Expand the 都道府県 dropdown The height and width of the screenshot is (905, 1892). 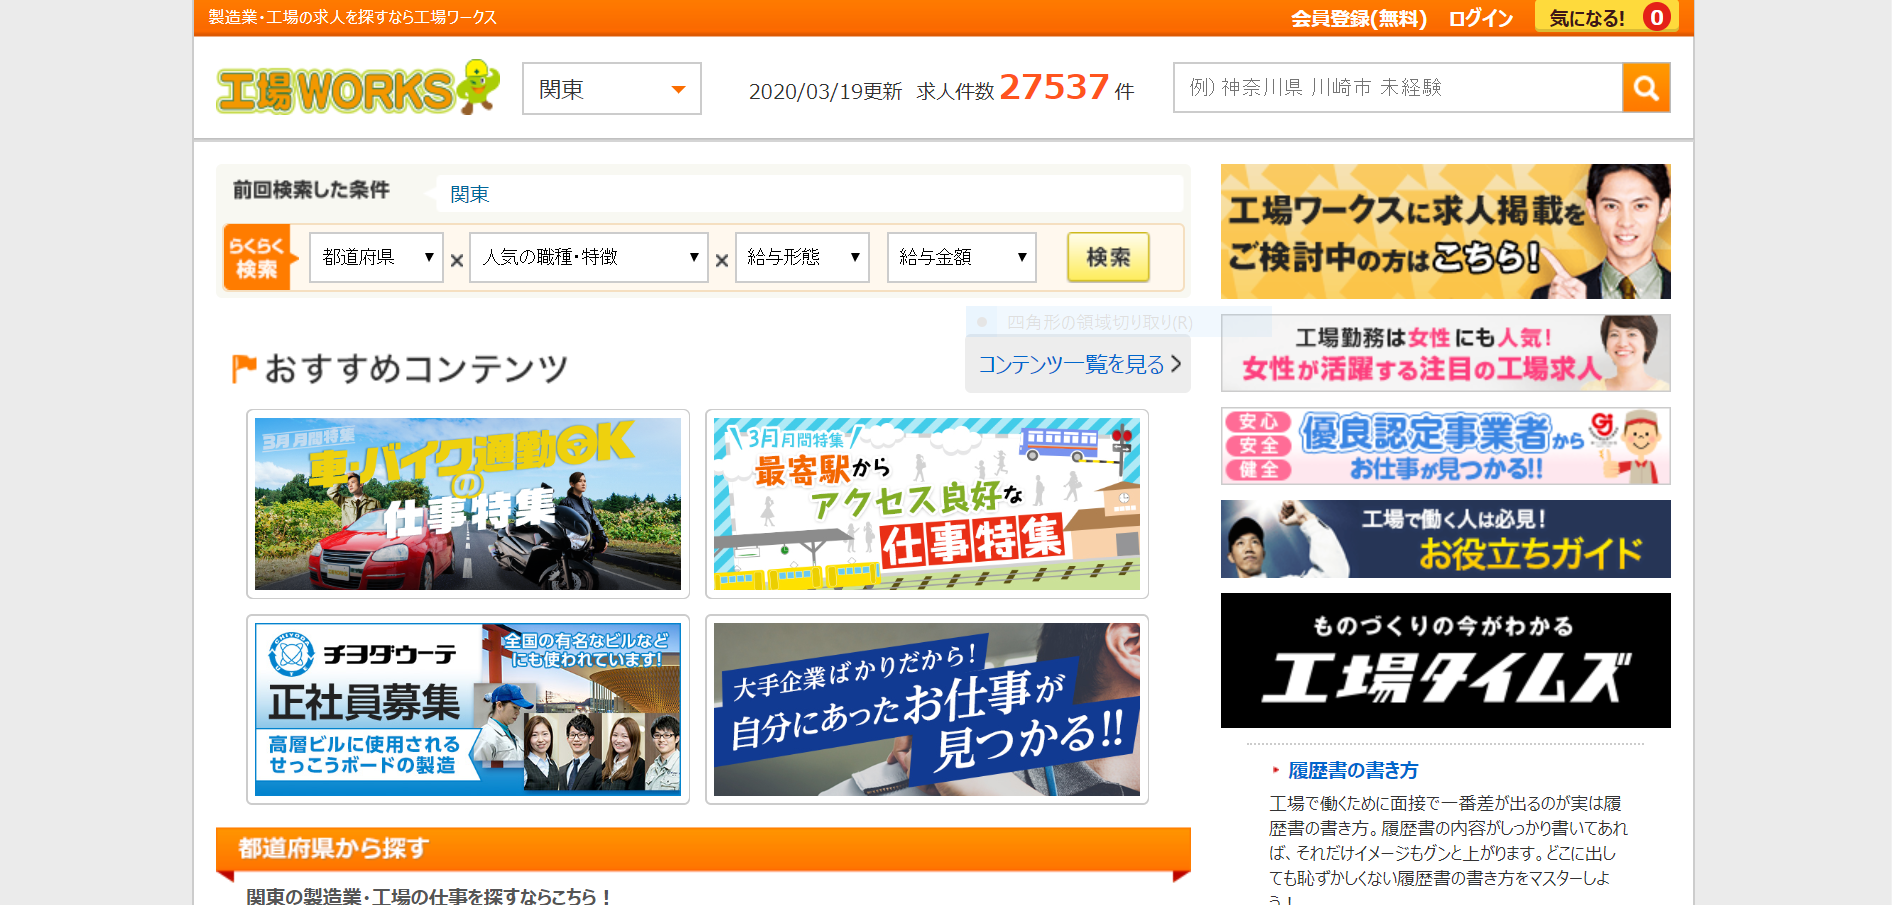tap(376, 258)
